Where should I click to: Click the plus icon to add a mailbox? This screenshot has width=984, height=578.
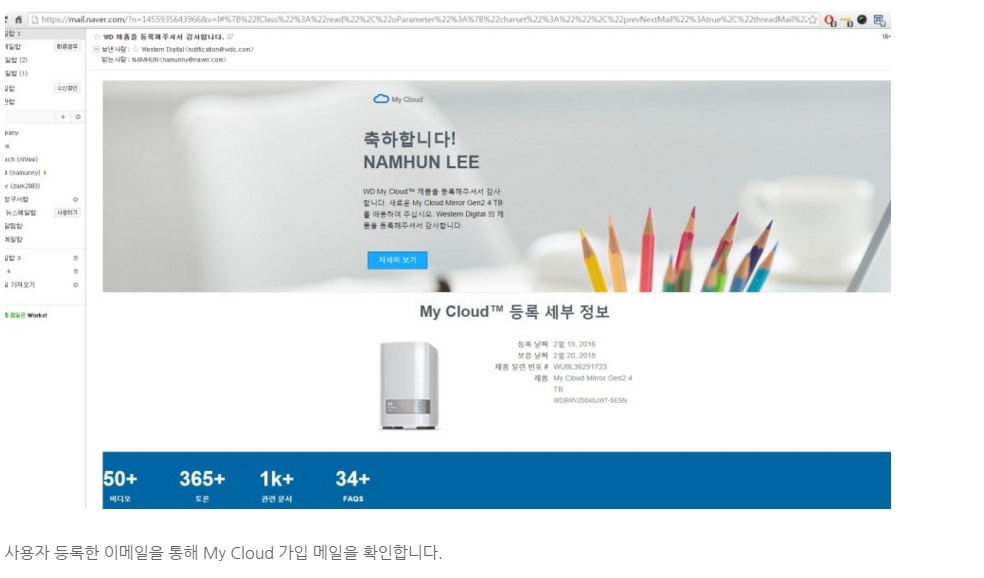(63, 117)
